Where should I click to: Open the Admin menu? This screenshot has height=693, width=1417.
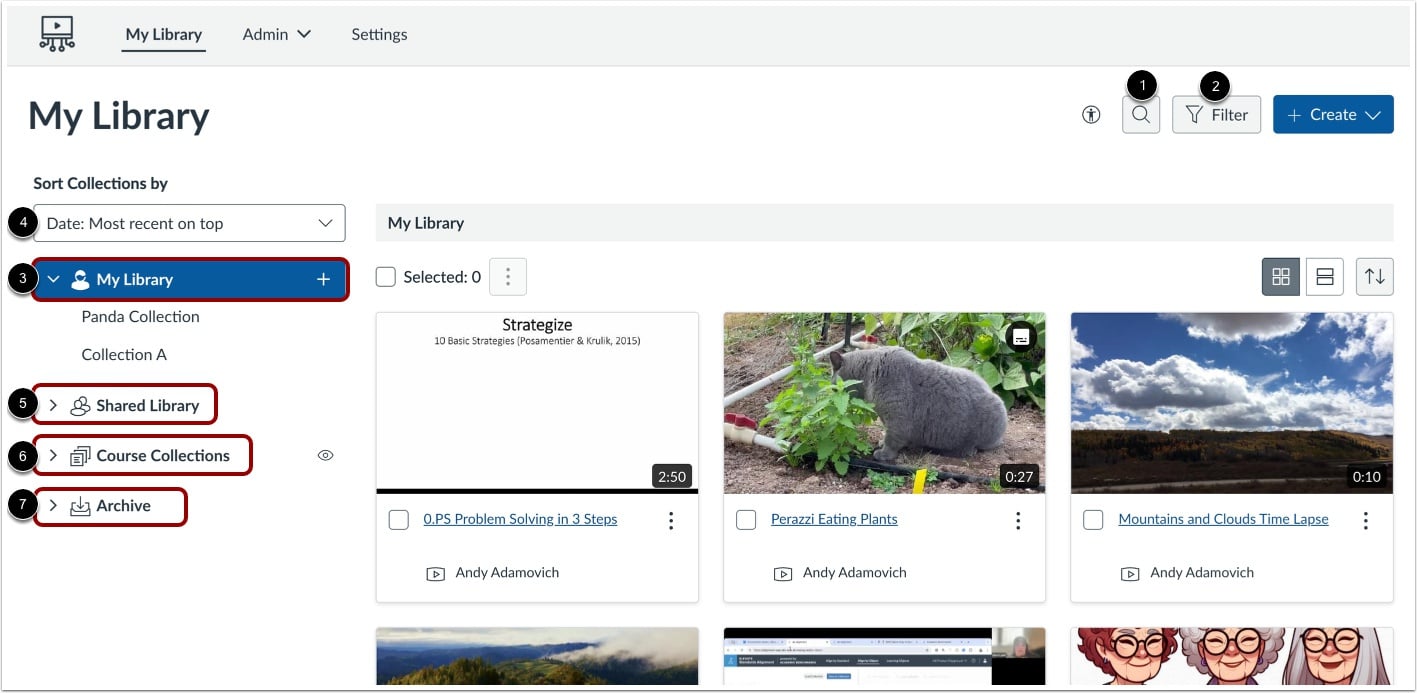(277, 34)
